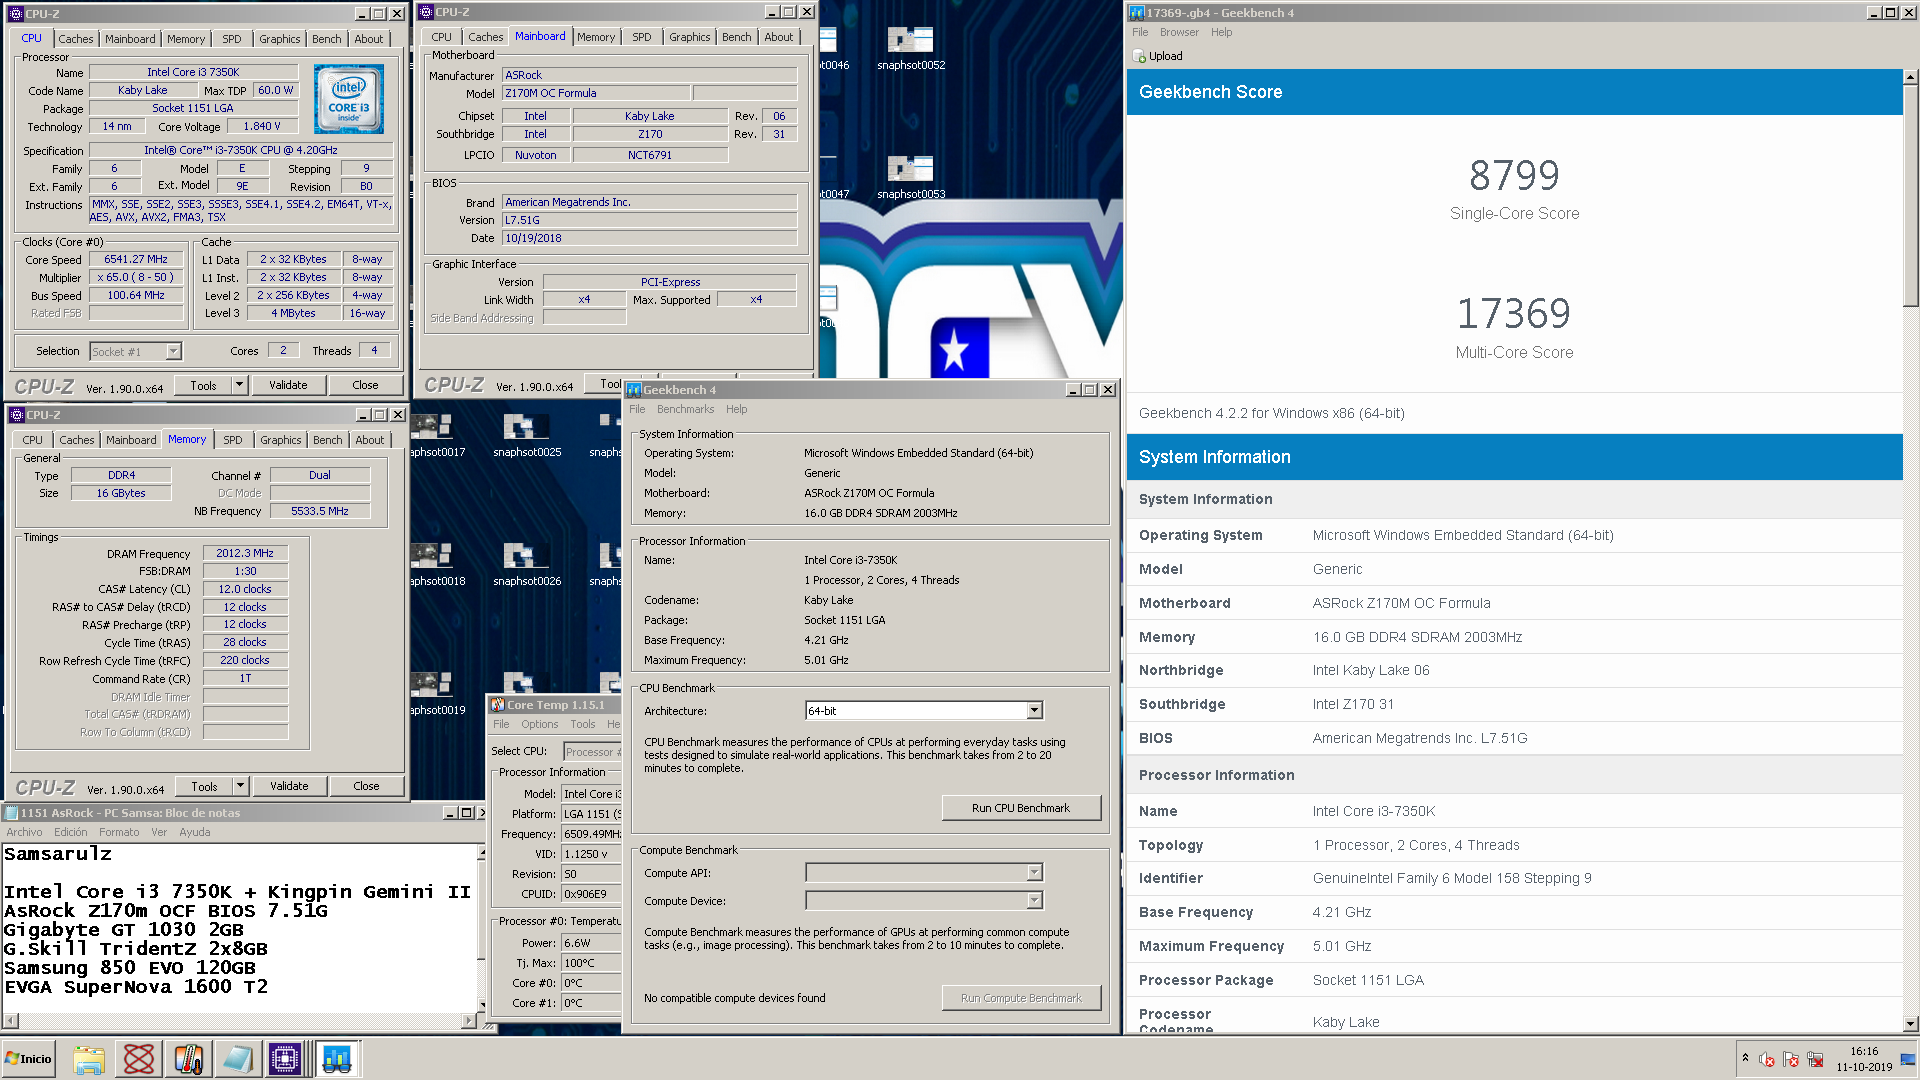Click Notepad horizontal scrollbar right arrow
Viewport: 1920px width, 1080px height.
coord(469,1021)
